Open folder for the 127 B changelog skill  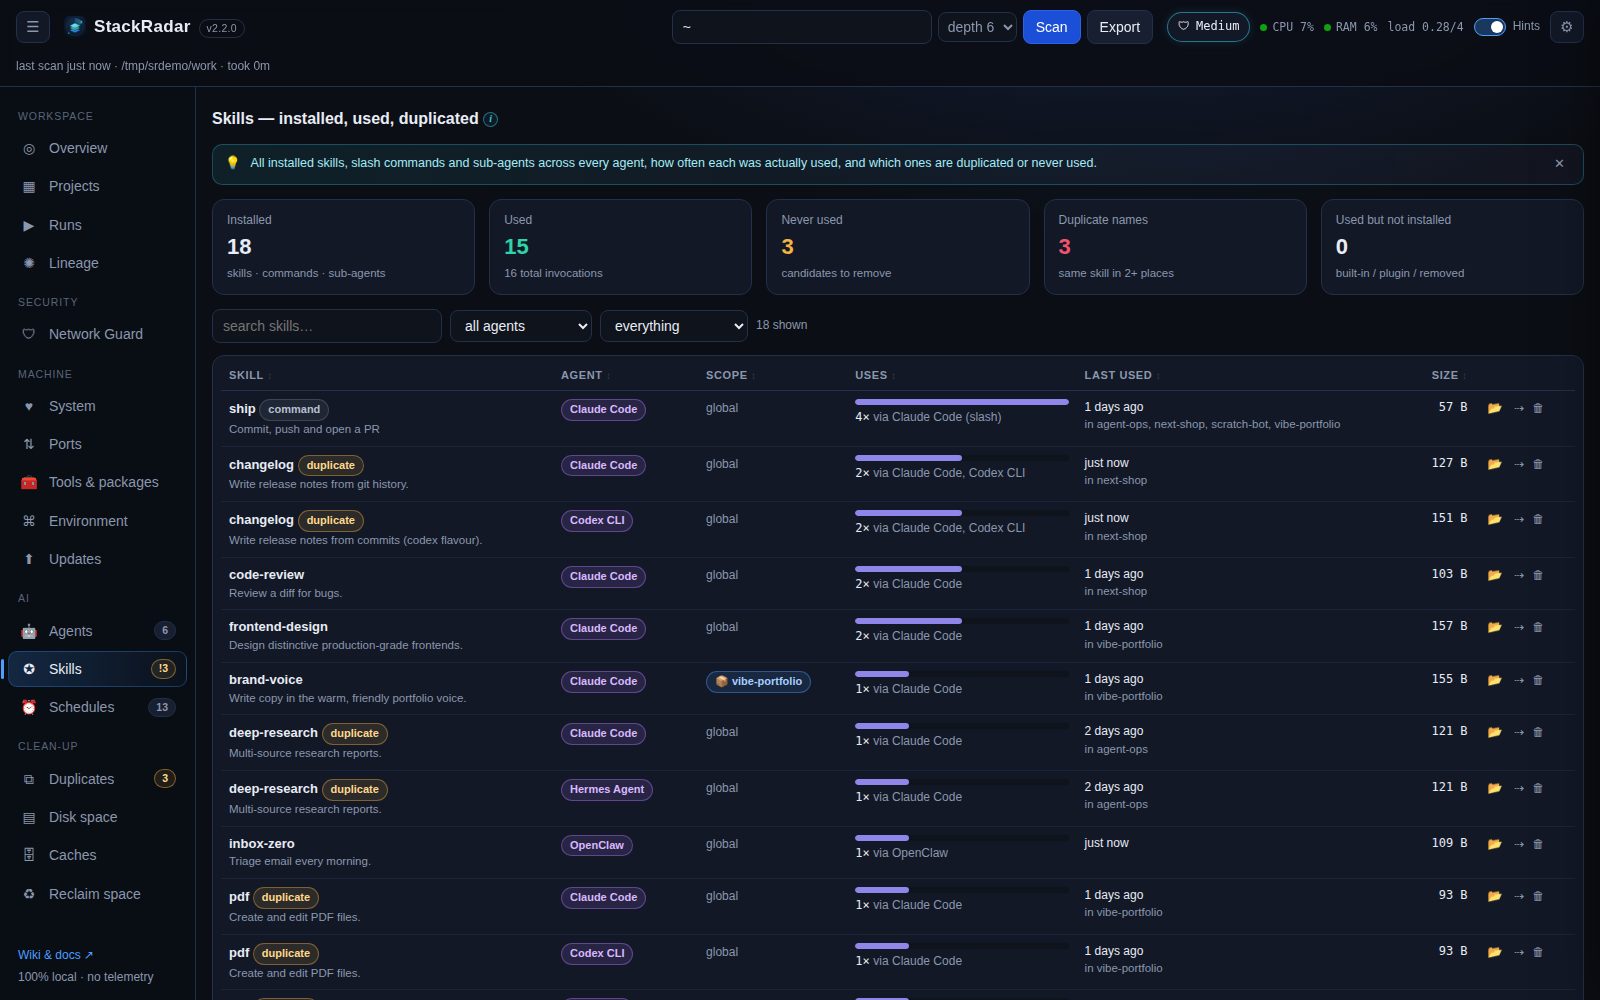(1494, 464)
